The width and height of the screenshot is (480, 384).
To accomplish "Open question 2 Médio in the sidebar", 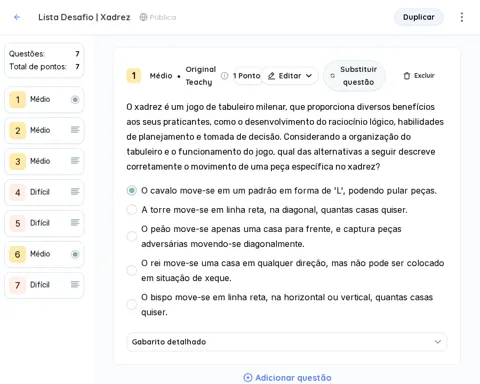I will pos(44,130).
